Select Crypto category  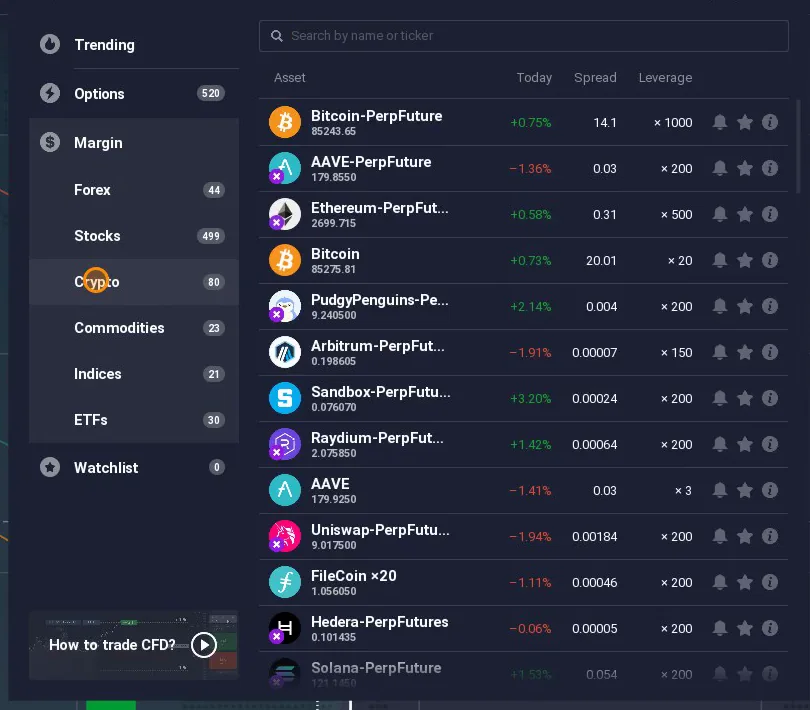pyautogui.click(x=134, y=282)
